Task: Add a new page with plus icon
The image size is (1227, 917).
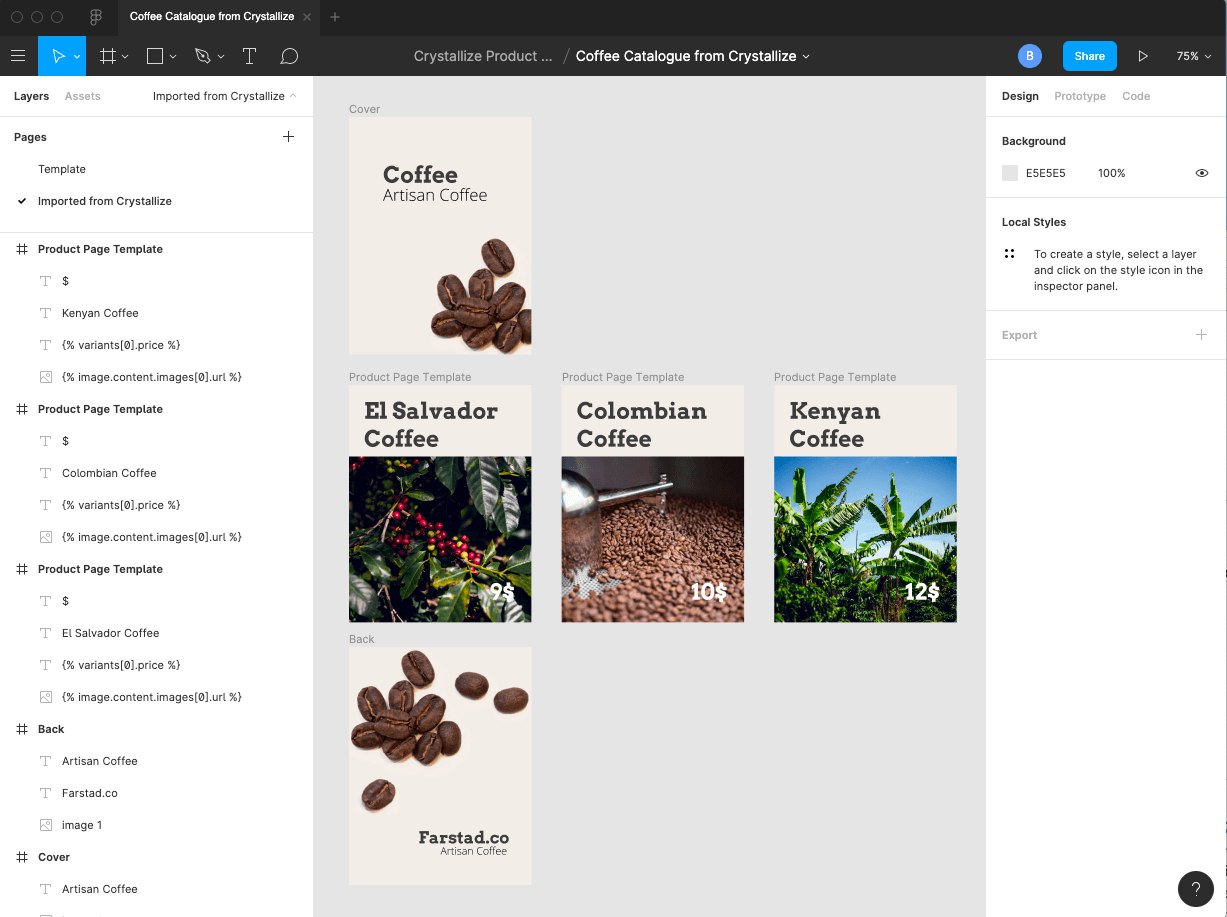Action: coord(288,137)
